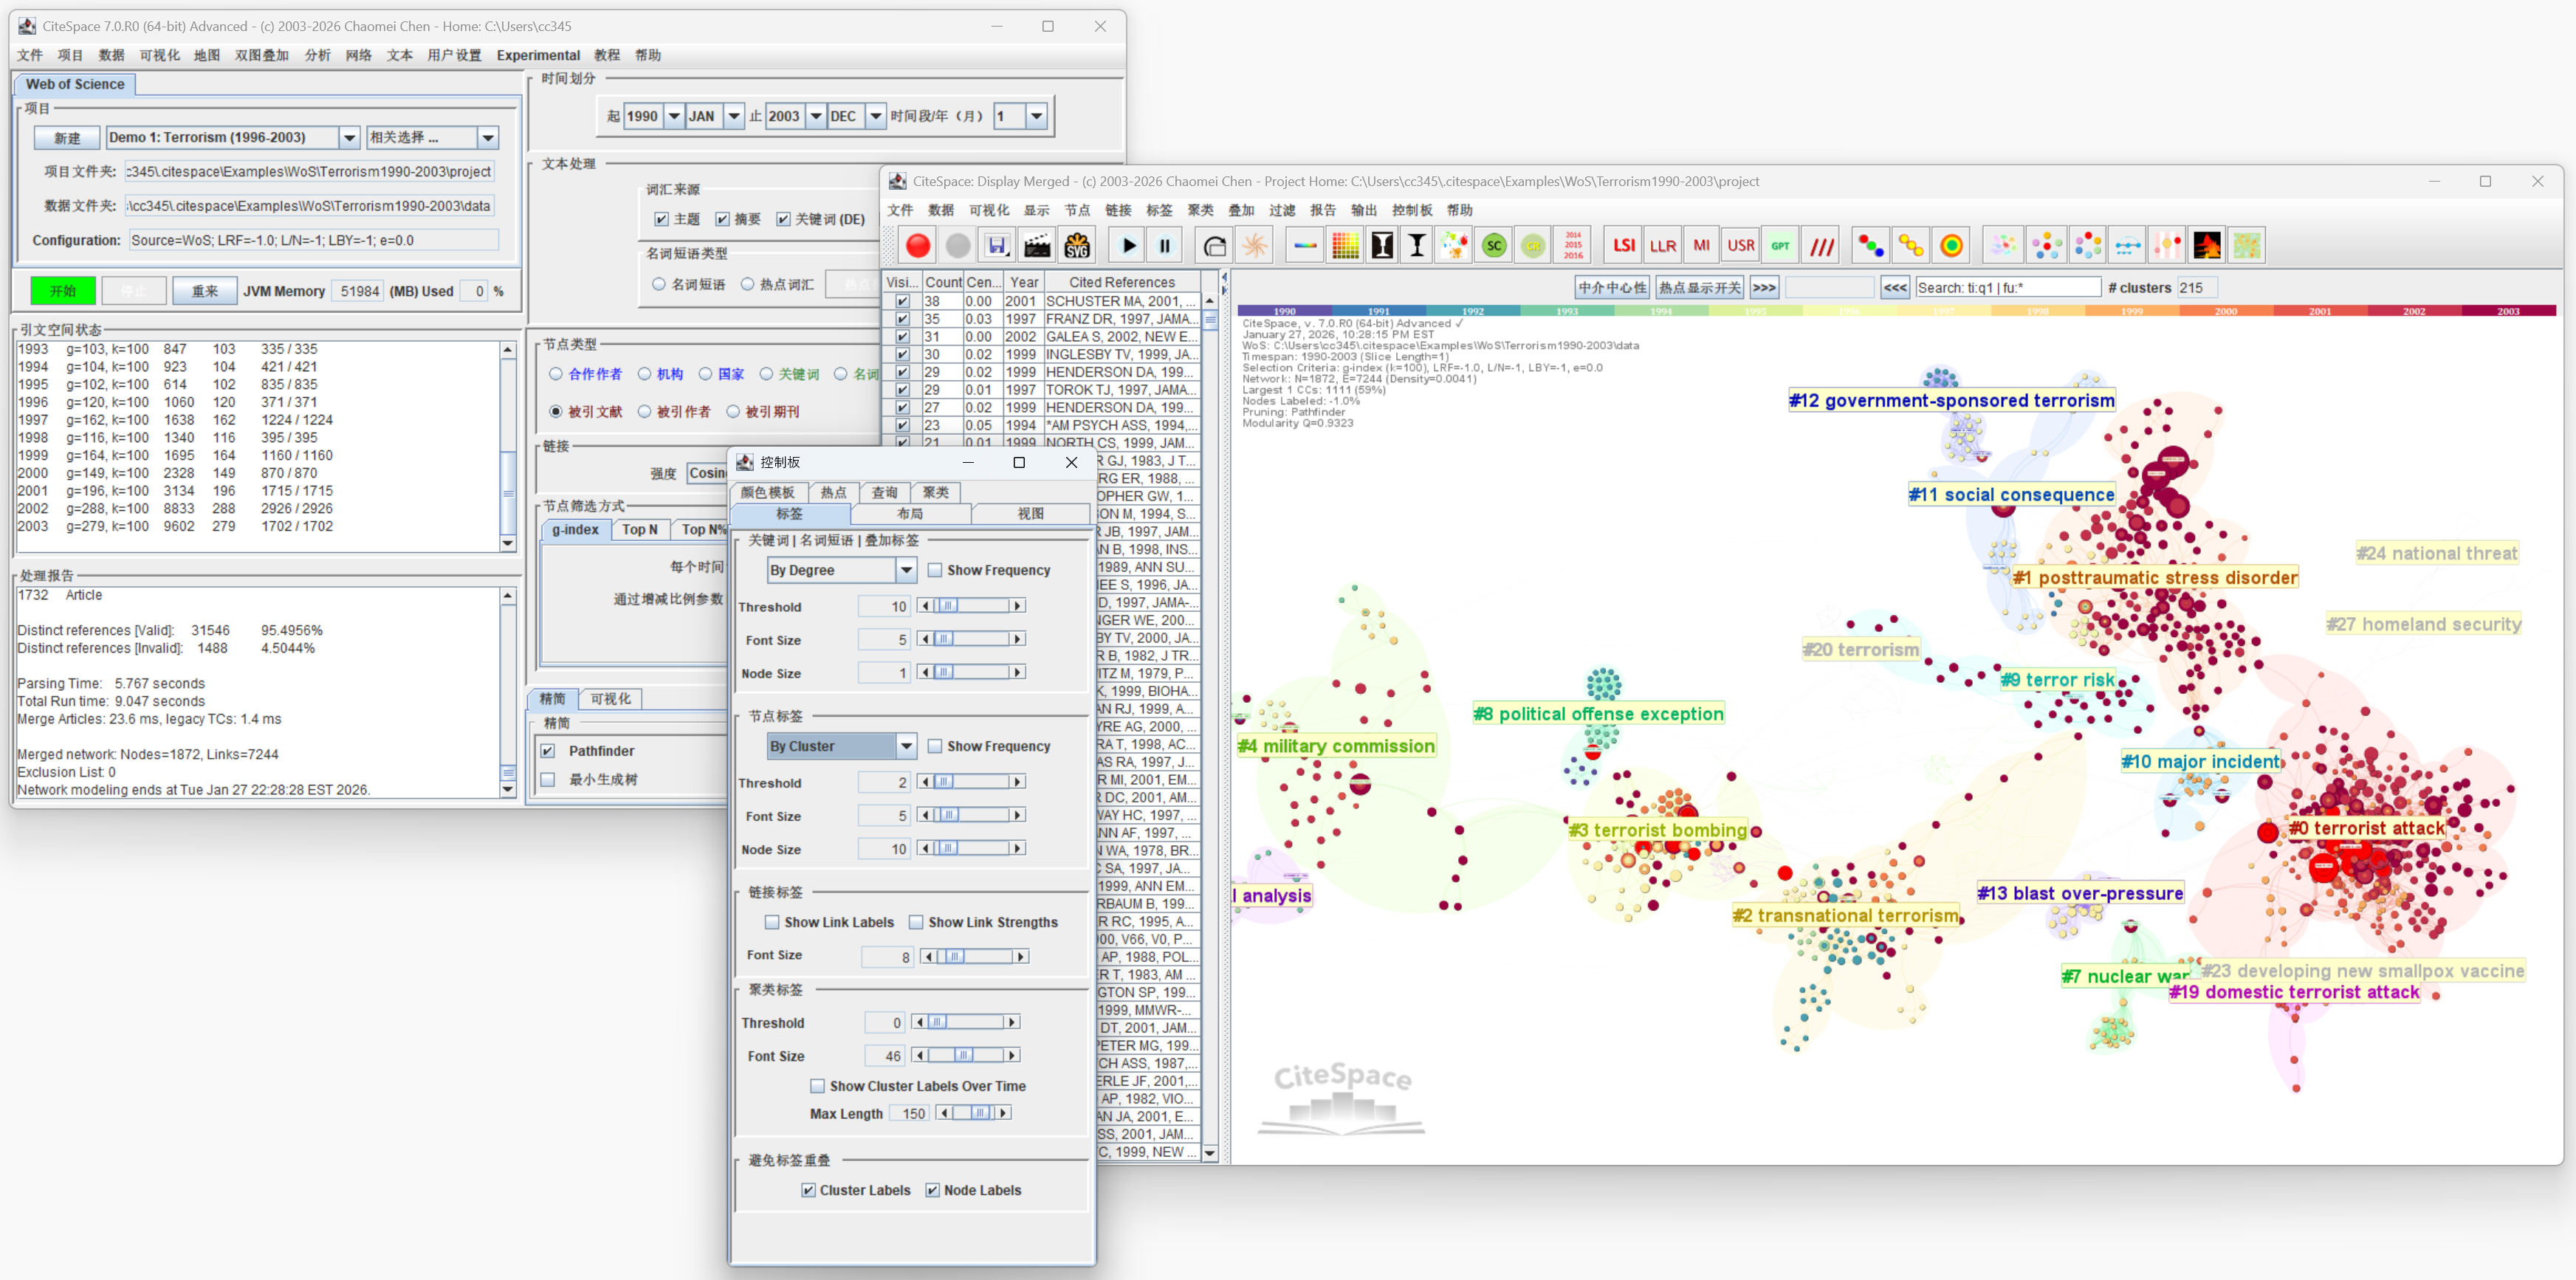Enable the Show Link Labels checkbox

(772, 922)
